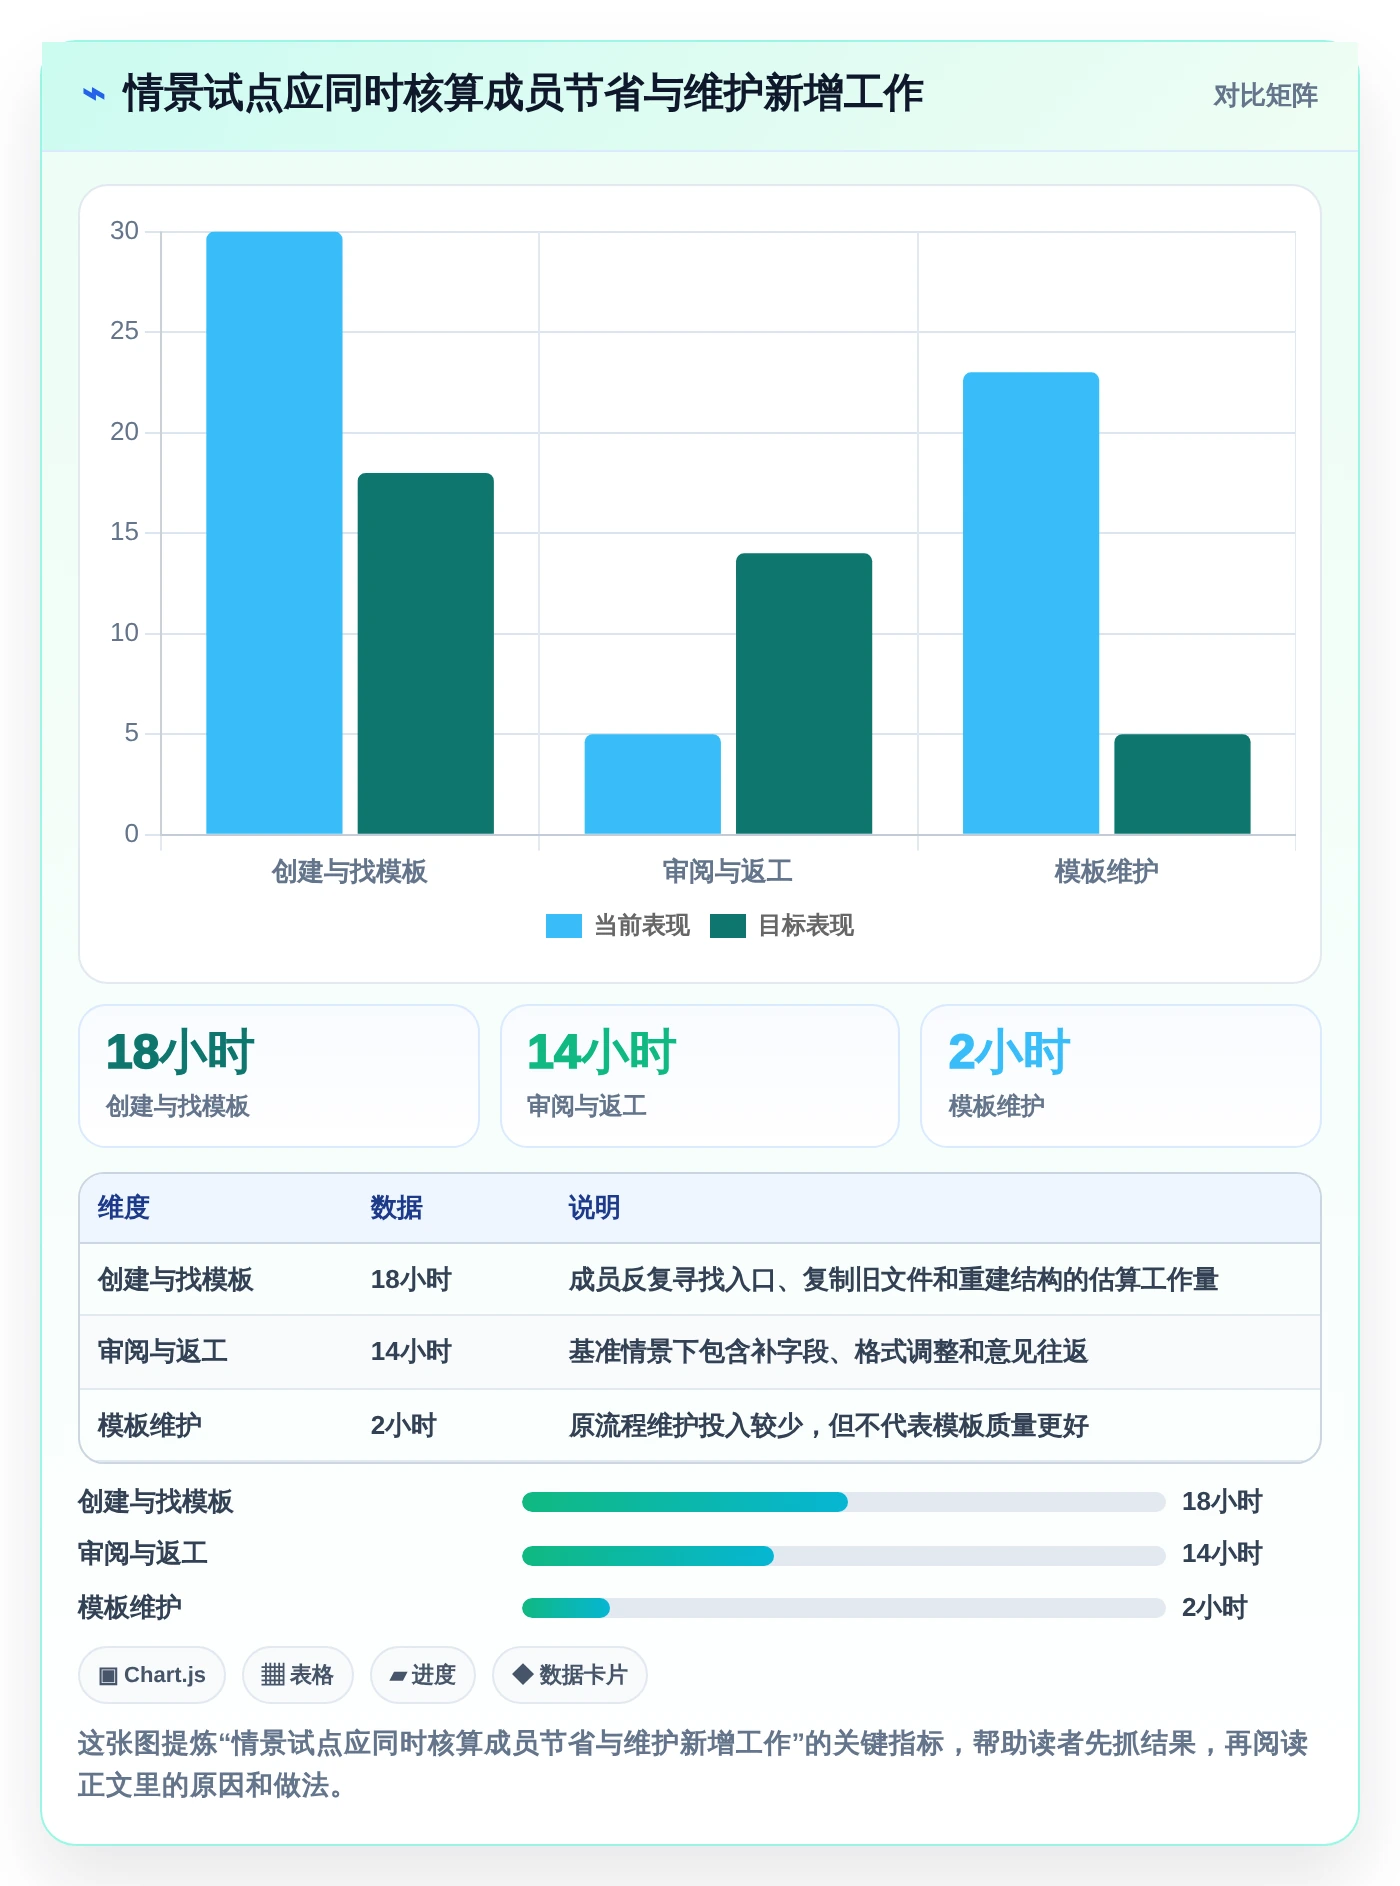Click the 创建与找模板 x-axis label

coord(350,872)
